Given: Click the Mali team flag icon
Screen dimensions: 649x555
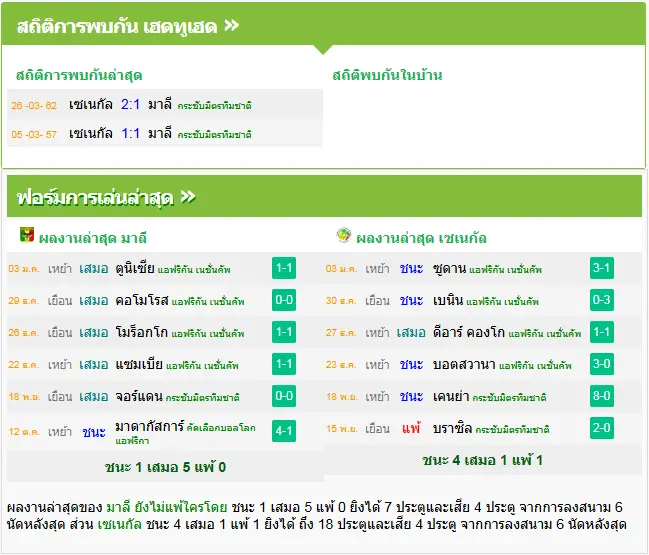Looking at the screenshot, I should click(27, 235).
